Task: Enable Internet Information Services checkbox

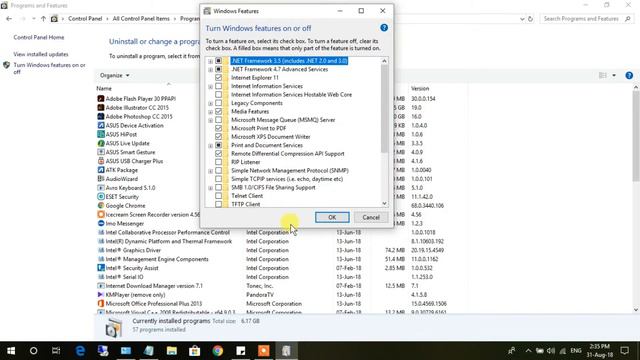Action: [218, 86]
